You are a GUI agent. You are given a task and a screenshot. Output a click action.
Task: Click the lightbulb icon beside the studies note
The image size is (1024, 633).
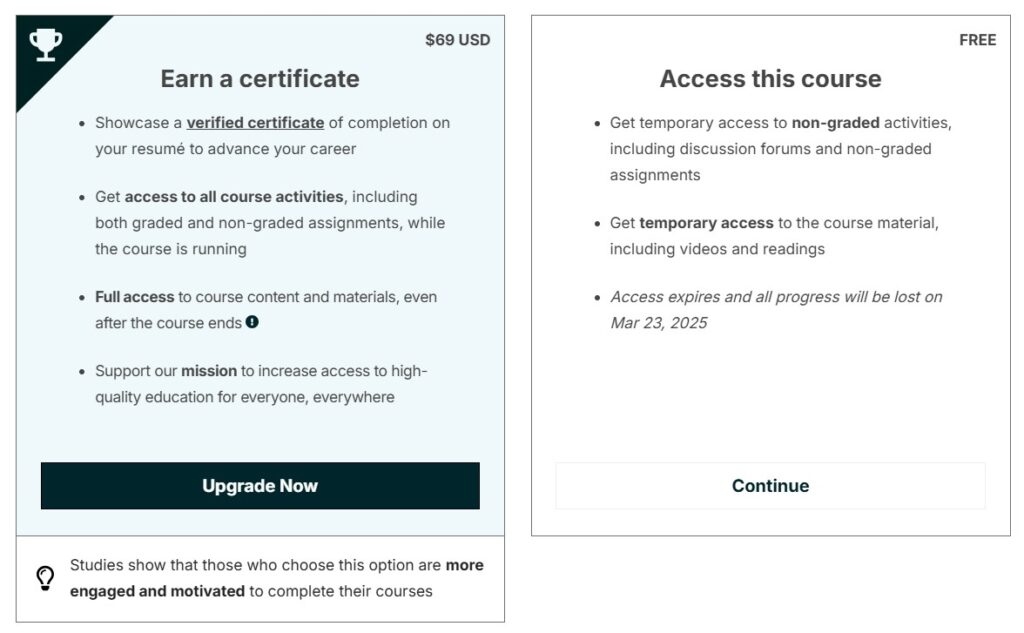[x=45, y=577]
